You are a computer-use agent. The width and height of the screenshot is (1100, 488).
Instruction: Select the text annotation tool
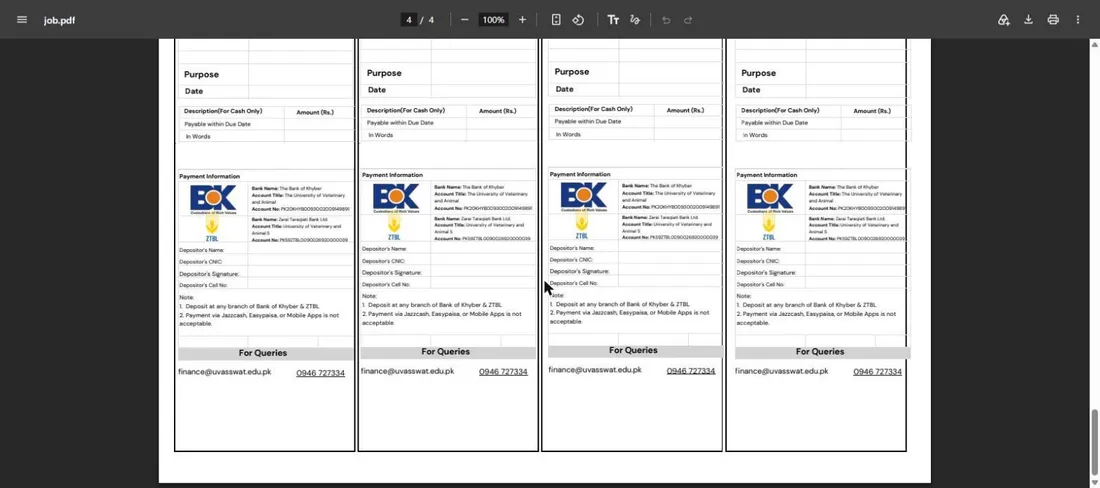613,20
